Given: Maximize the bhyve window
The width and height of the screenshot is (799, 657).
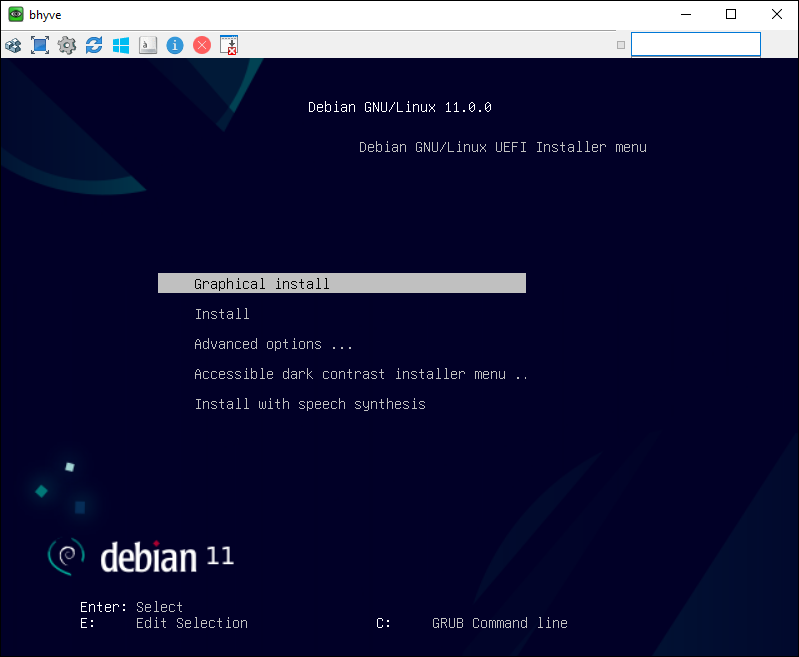Looking at the screenshot, I should pos(731,14).
